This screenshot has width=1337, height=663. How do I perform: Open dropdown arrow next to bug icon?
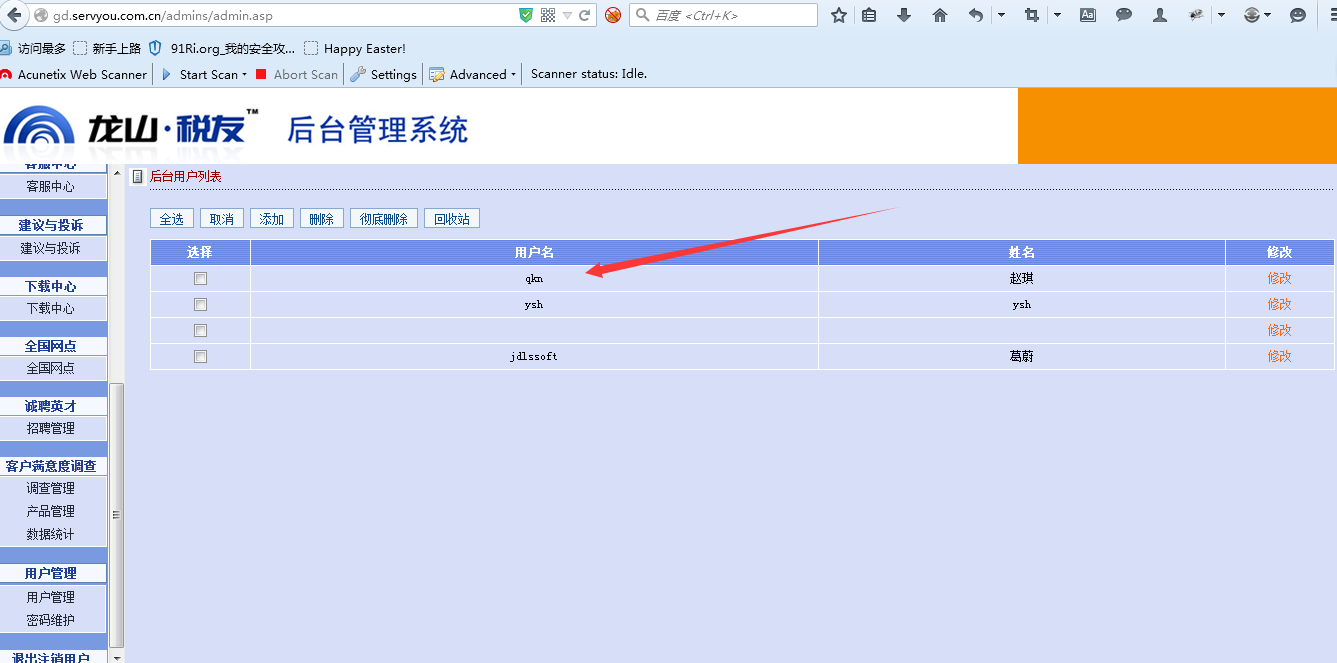pos(1222,15)
